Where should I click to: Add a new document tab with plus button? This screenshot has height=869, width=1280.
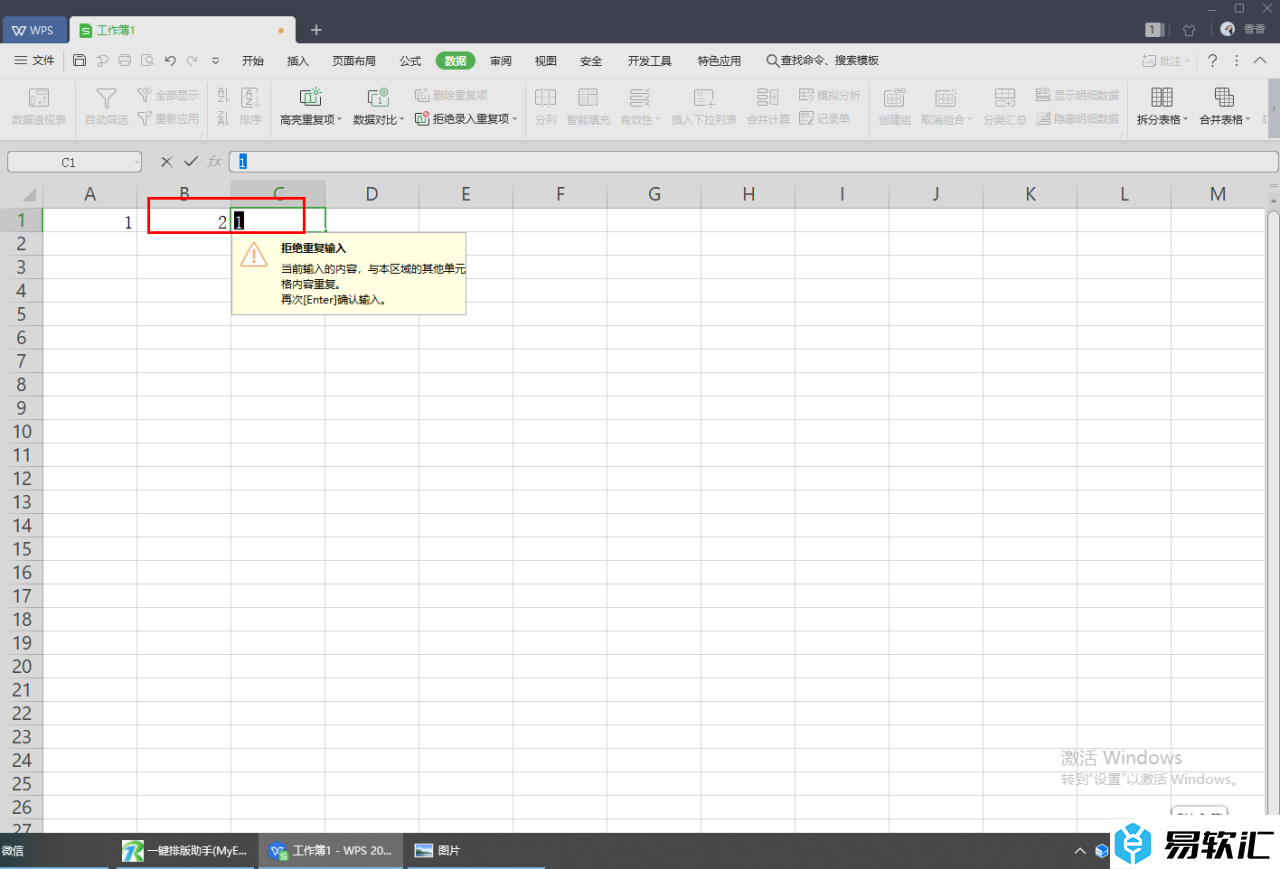tap(316, 30)
